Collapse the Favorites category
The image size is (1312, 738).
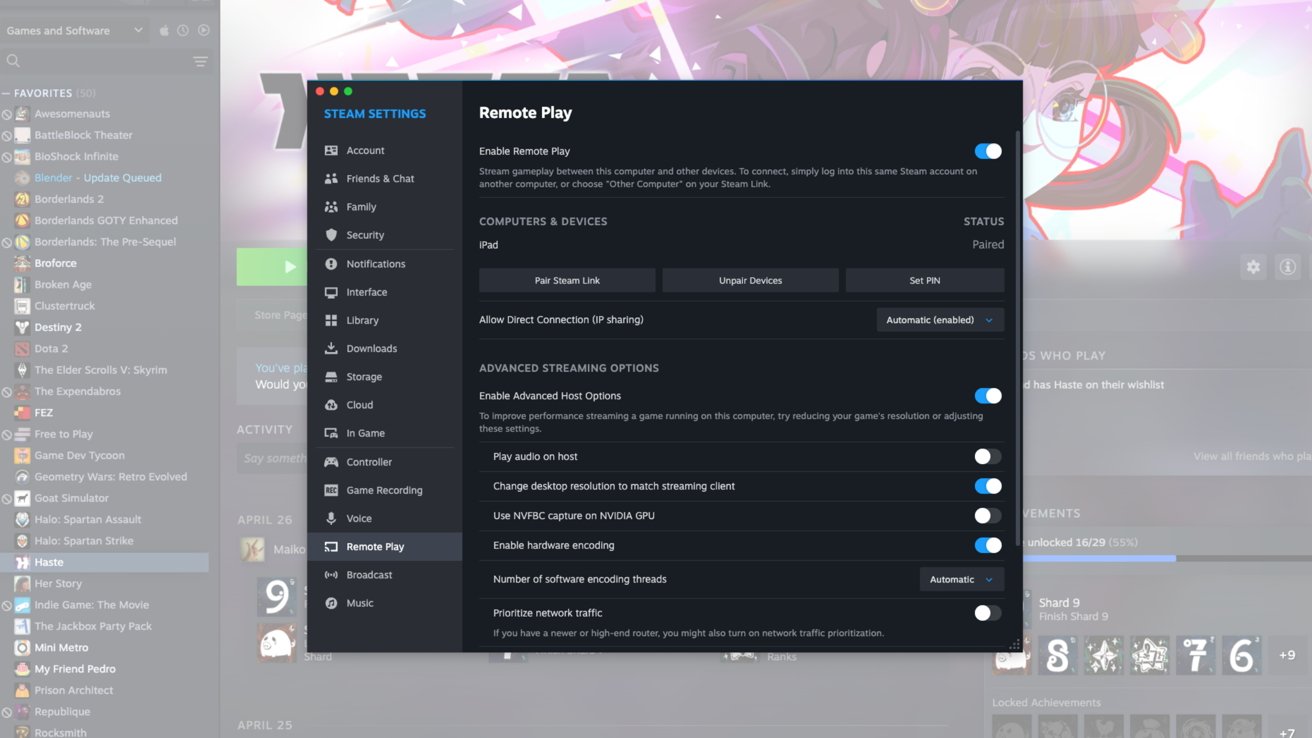pyautogui.click(x=7, y=93)
